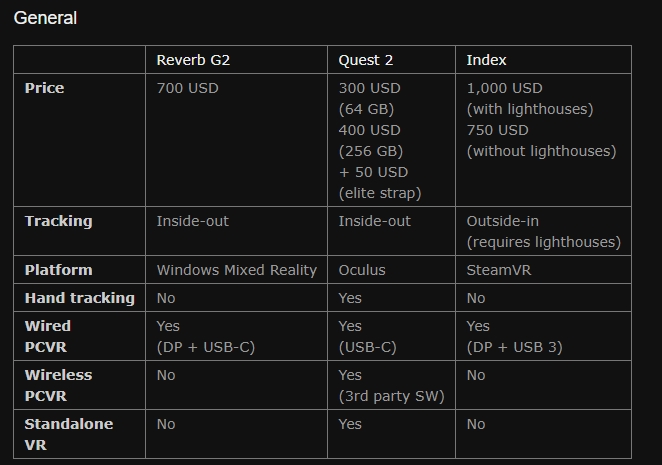Viewport: 662px width, 465px height.
Task: Click the 3rd party SW text
Action: click(x=391, y=396)
